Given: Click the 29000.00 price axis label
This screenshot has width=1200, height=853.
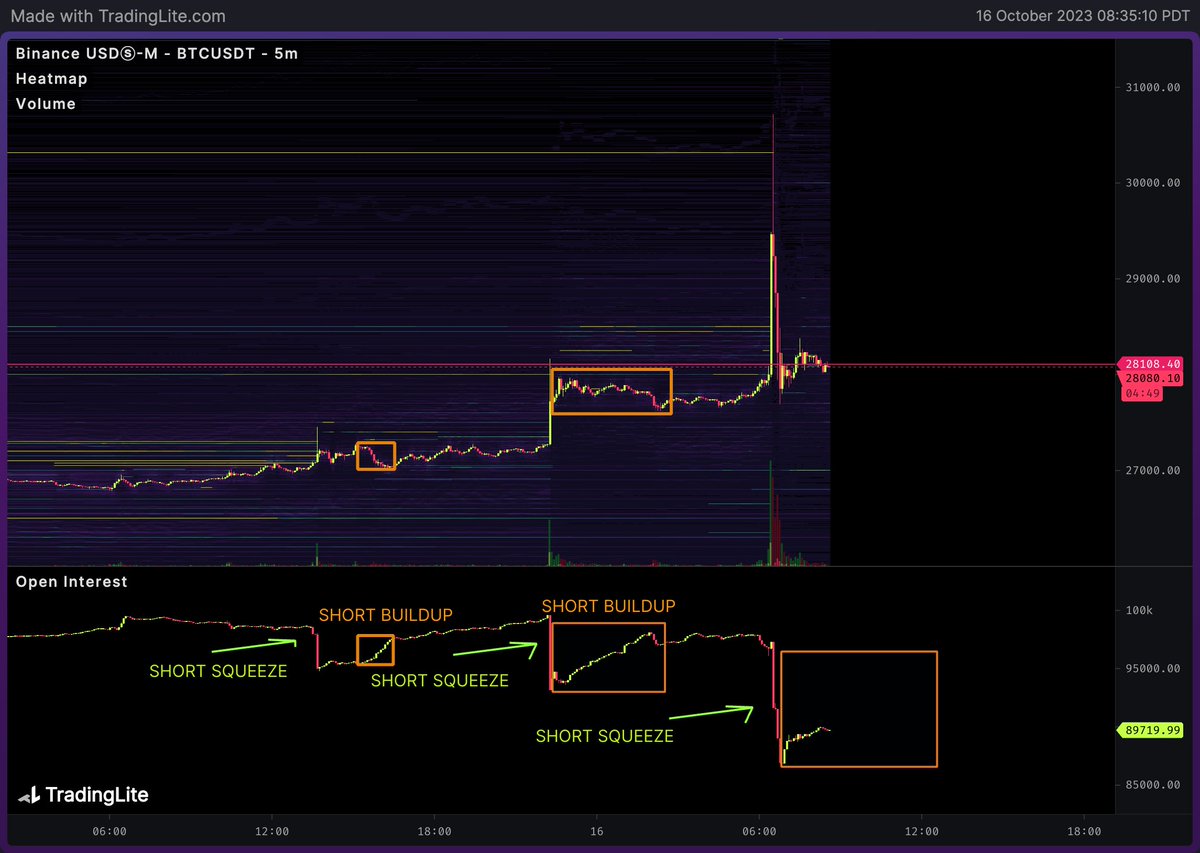Looking at the screenshot, I should tap(1146, 279).
